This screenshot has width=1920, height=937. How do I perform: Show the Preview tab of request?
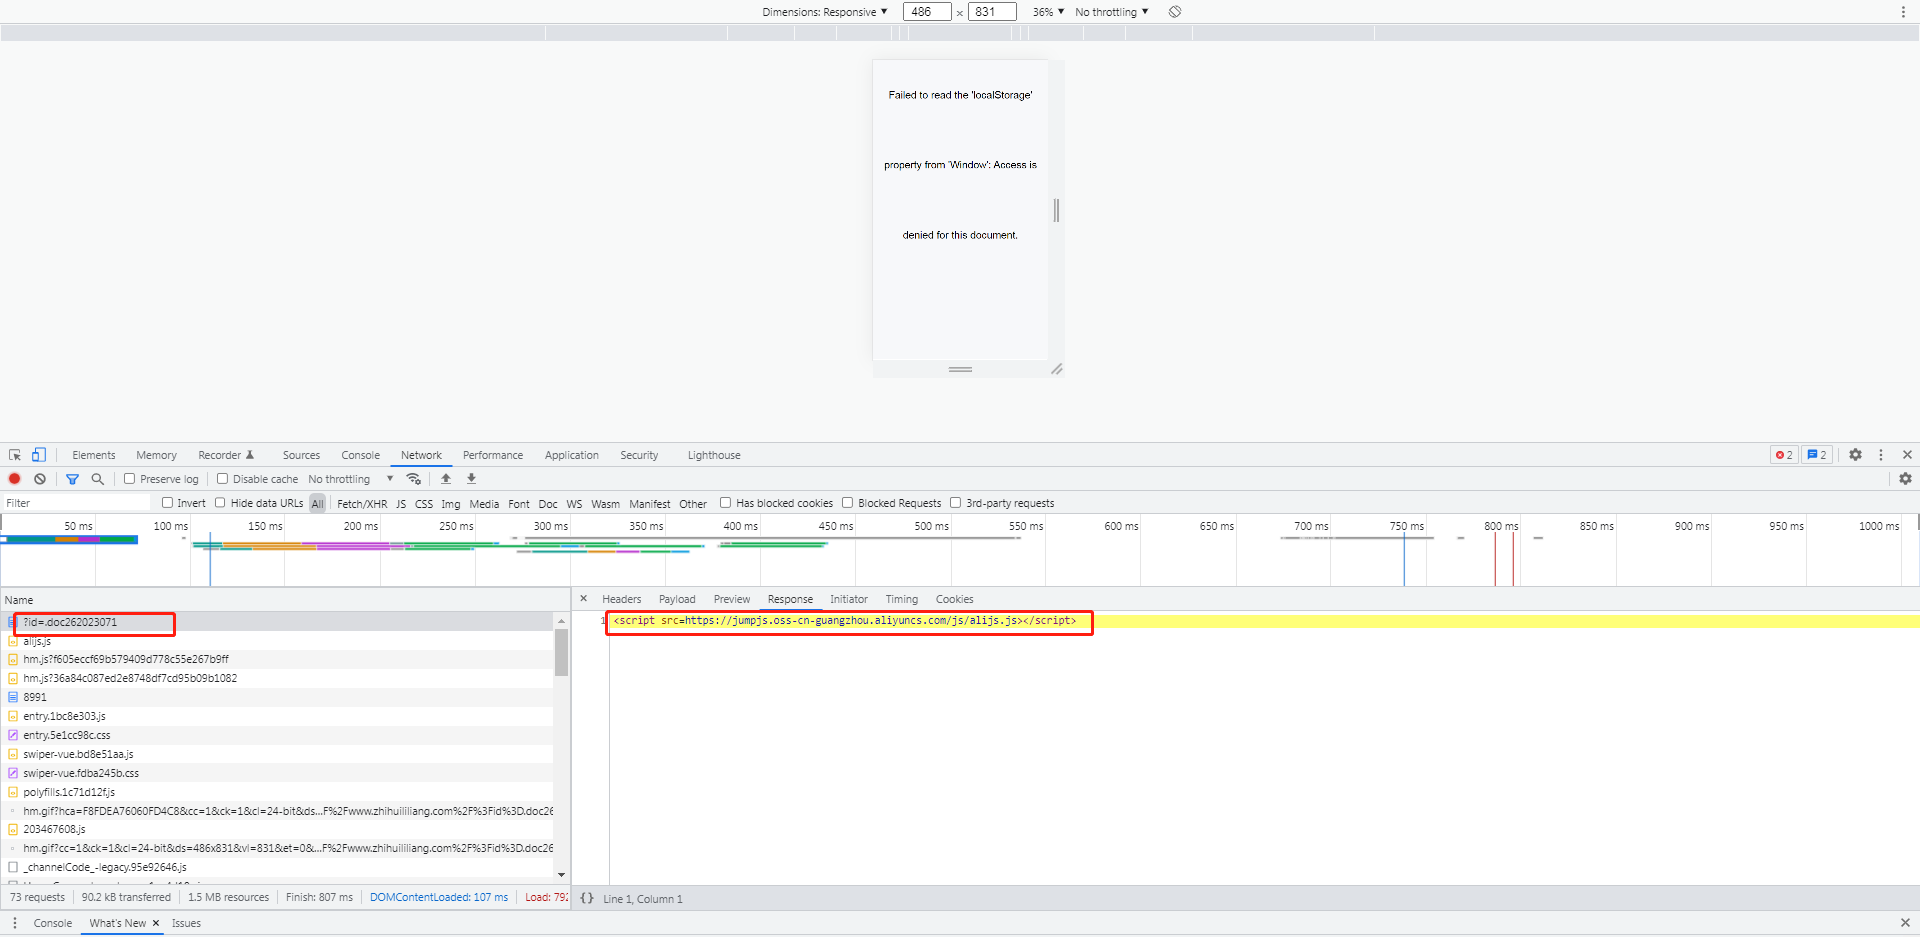(x=732, y=599)
